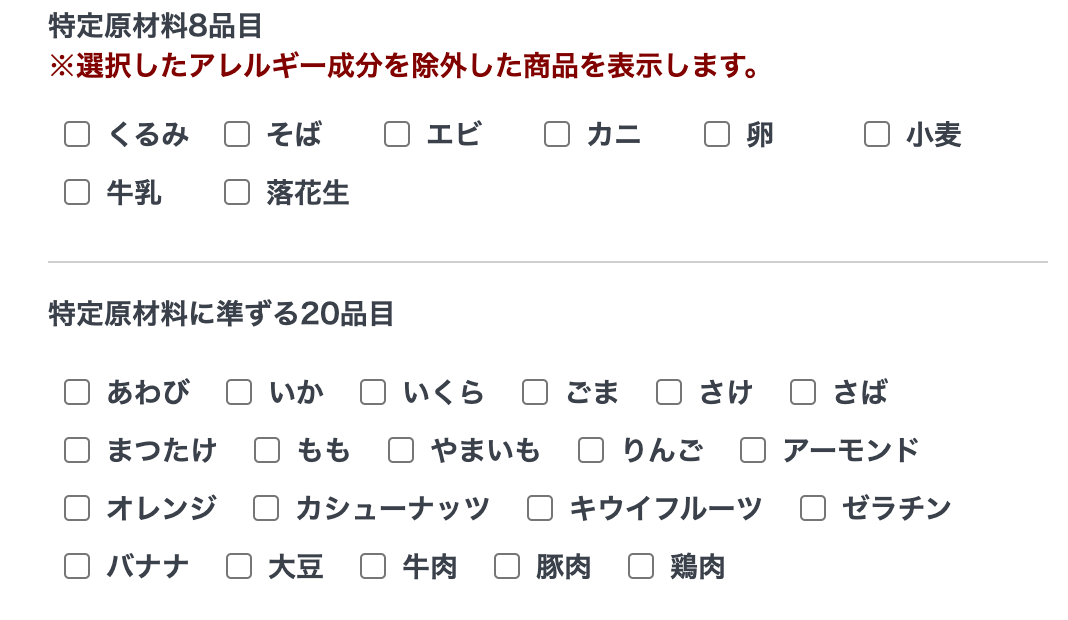
Task: Check the まつたけ checkbox
Action: [77, 450]
